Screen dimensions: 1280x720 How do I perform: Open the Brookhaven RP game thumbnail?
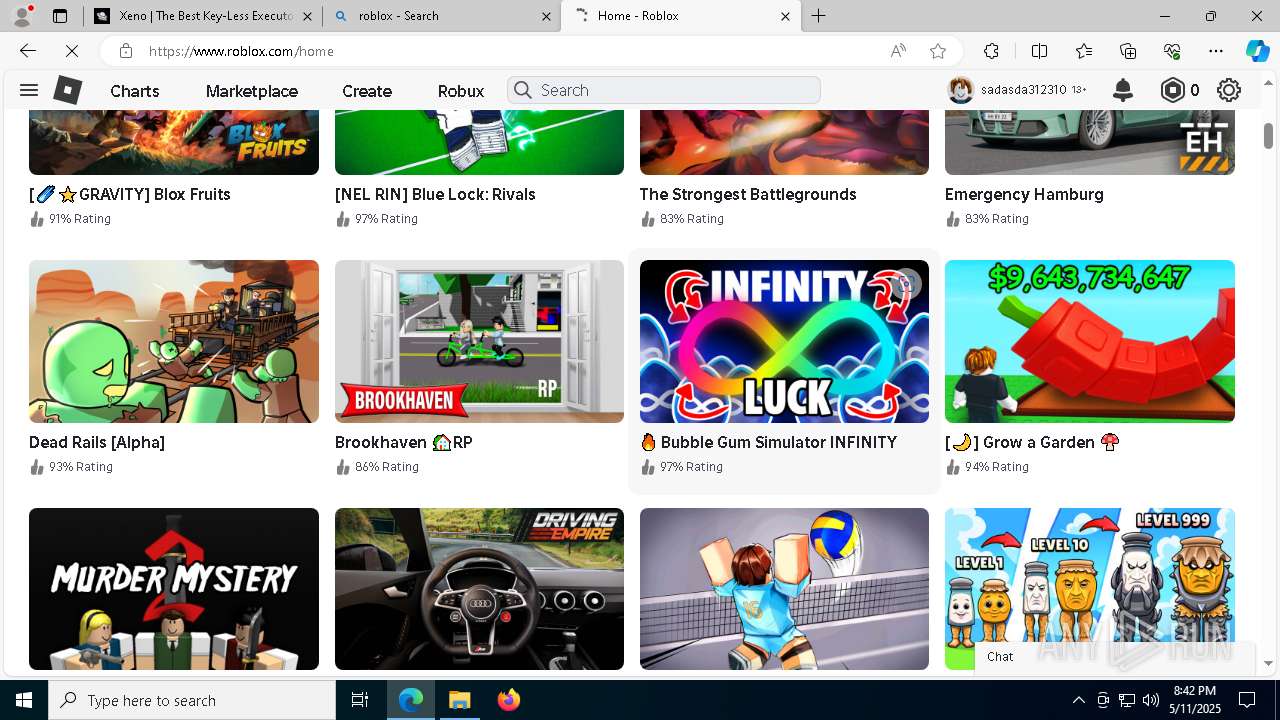pos(479,341)
